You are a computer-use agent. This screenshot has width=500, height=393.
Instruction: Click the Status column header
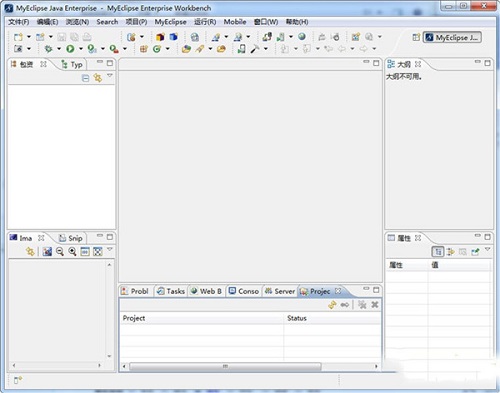click(332, 318)
